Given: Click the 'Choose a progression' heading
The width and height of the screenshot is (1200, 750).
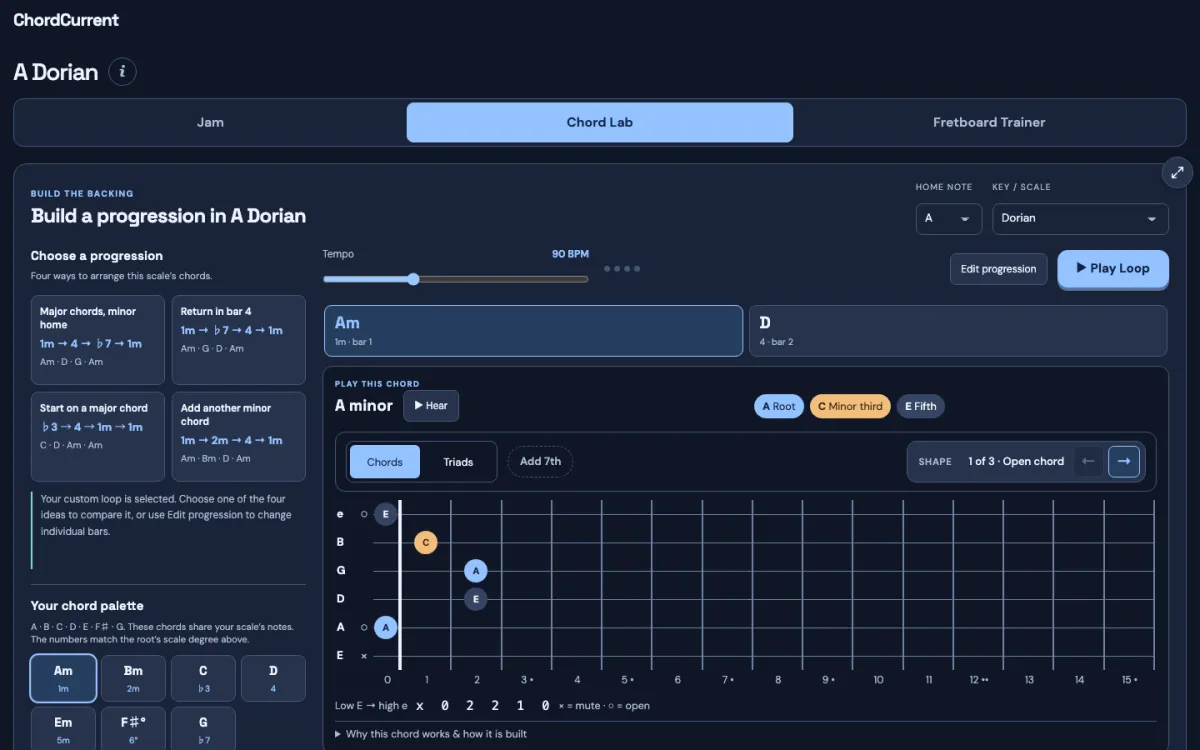Looking at the screenshot, I should pos(97,256).
